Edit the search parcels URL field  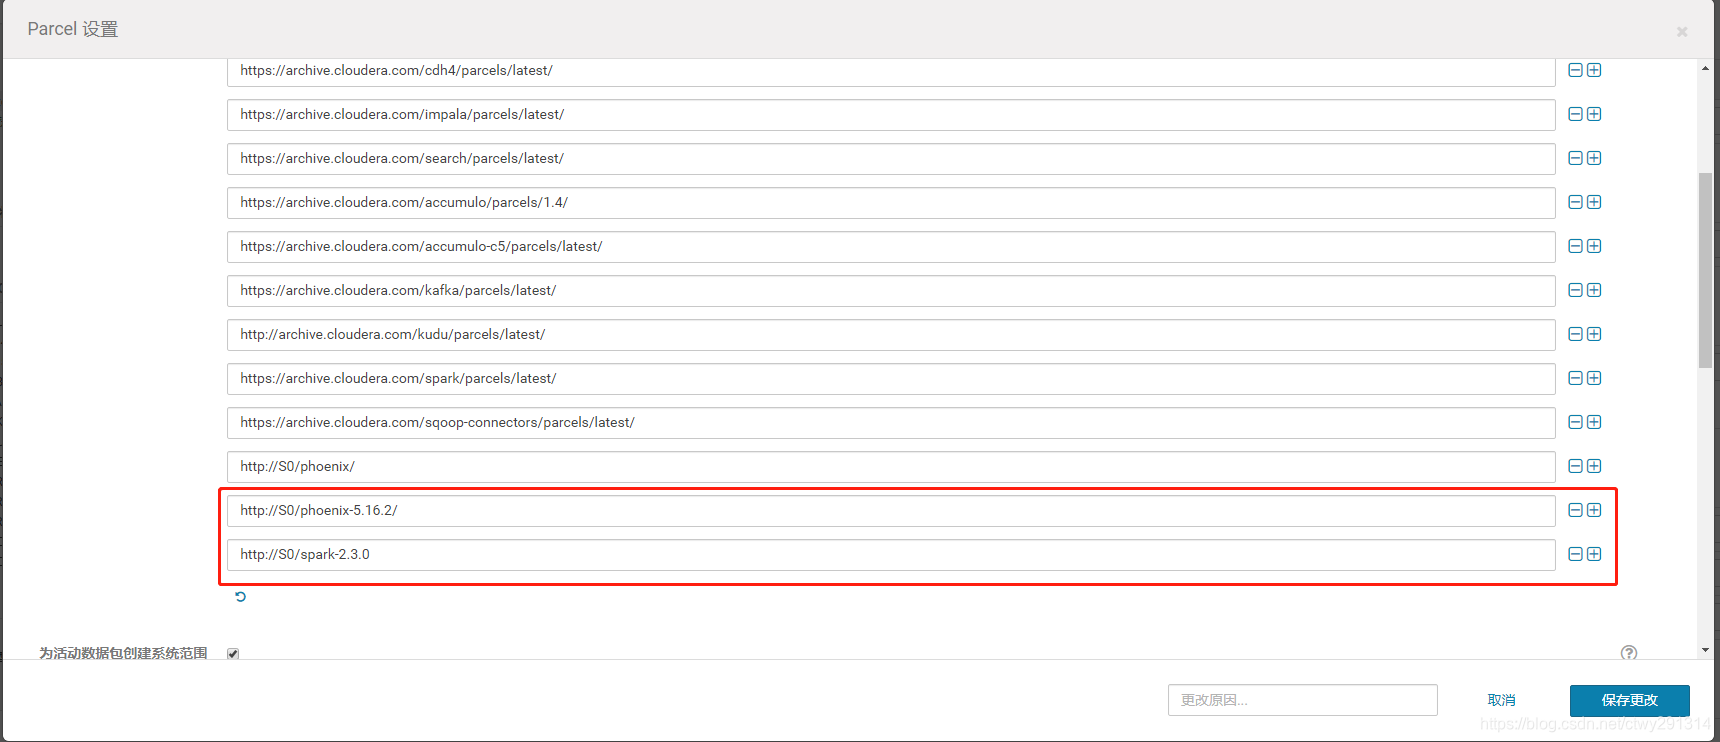point(891,159)
